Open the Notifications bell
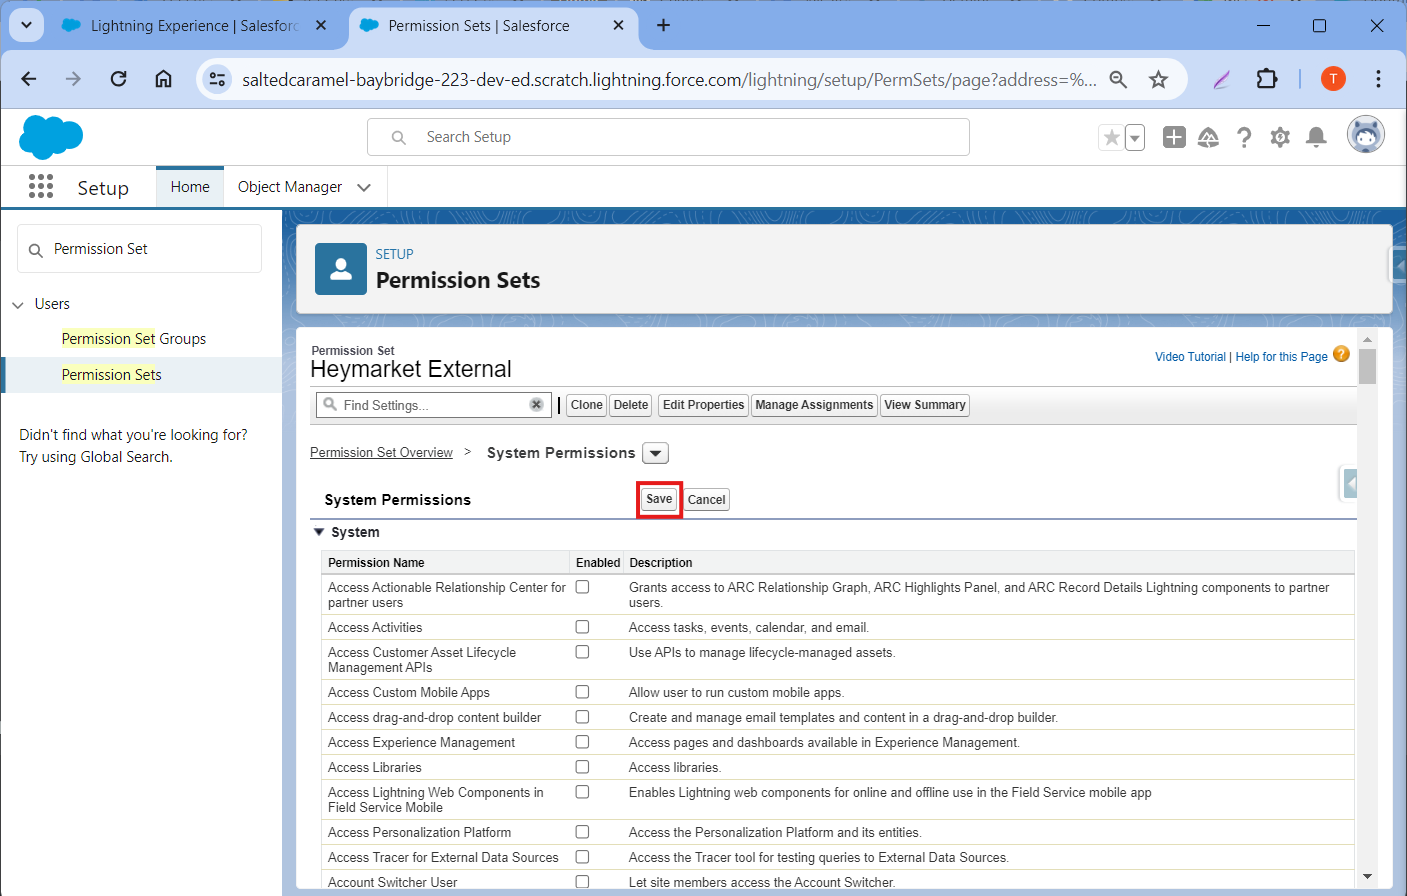Image resolution: width=1407 pixels, height=896 pixels. 1316,137
